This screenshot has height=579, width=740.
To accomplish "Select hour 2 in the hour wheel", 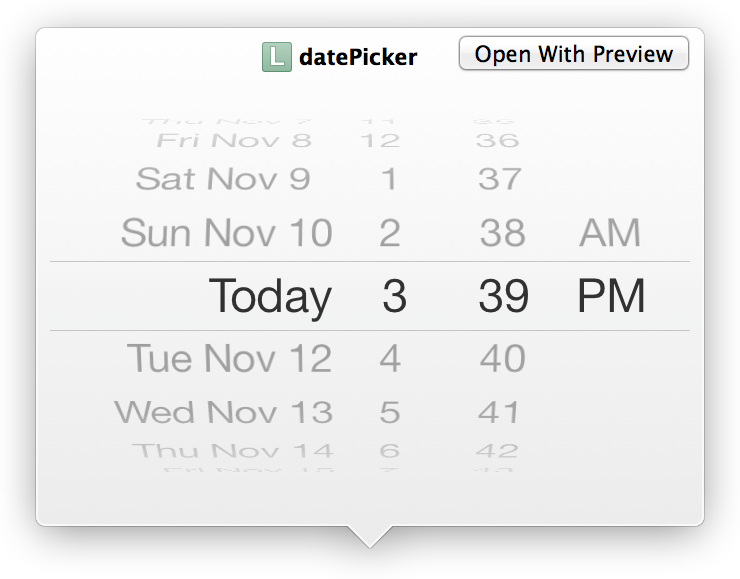I will click(x=390, y=233).
